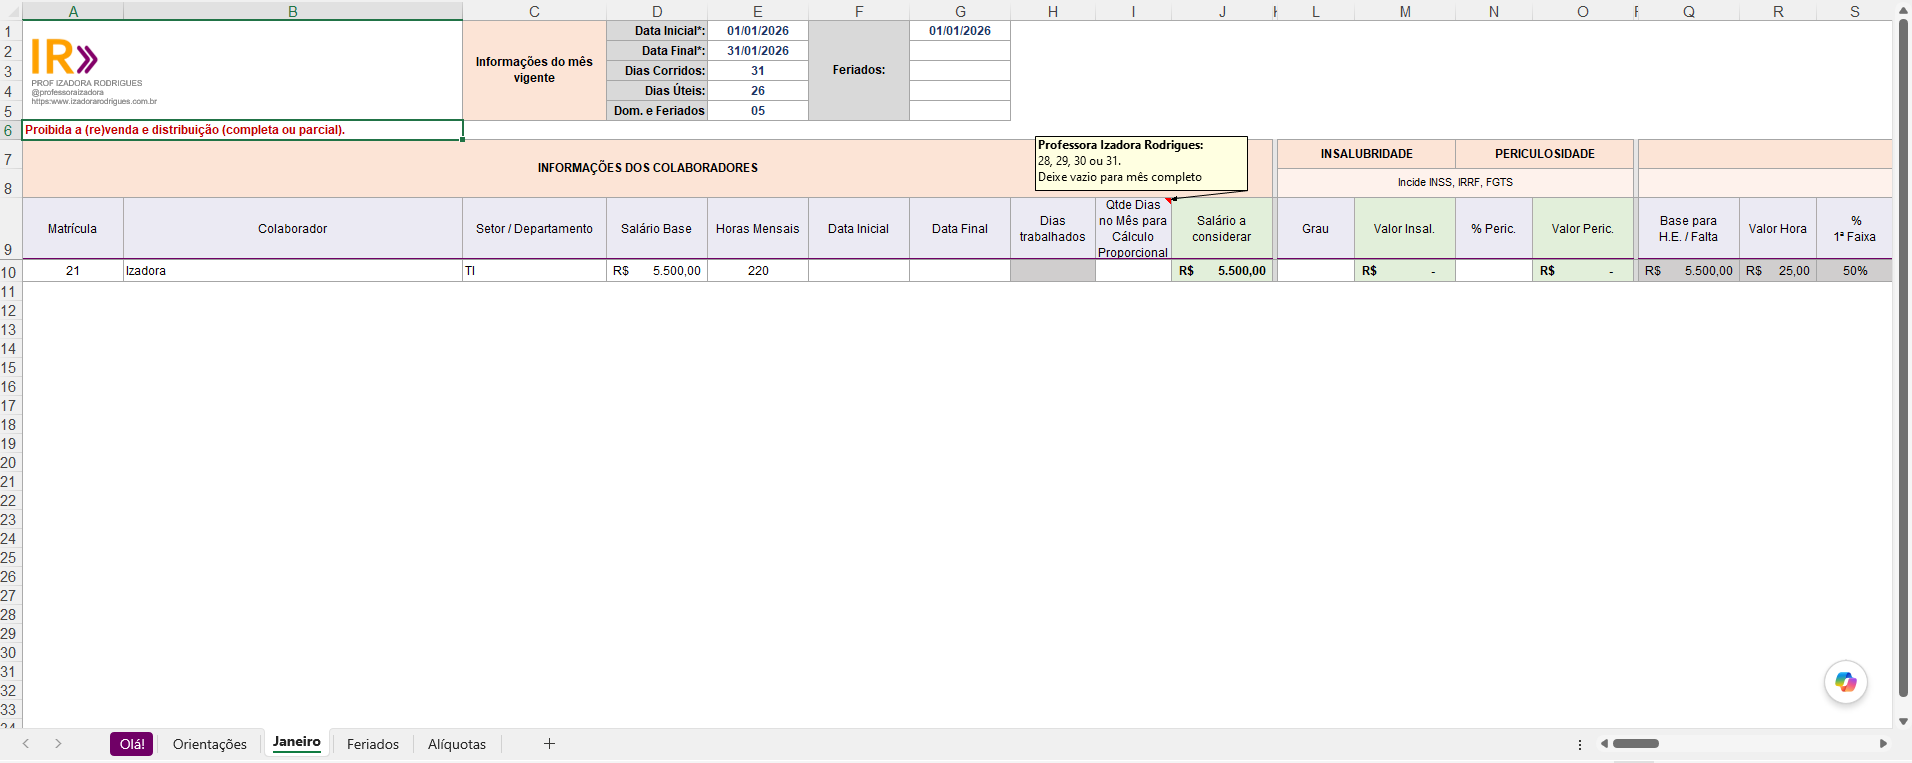Click vertical scrollbar down arrow
1912x763 pixels.
coord(1903,721)
